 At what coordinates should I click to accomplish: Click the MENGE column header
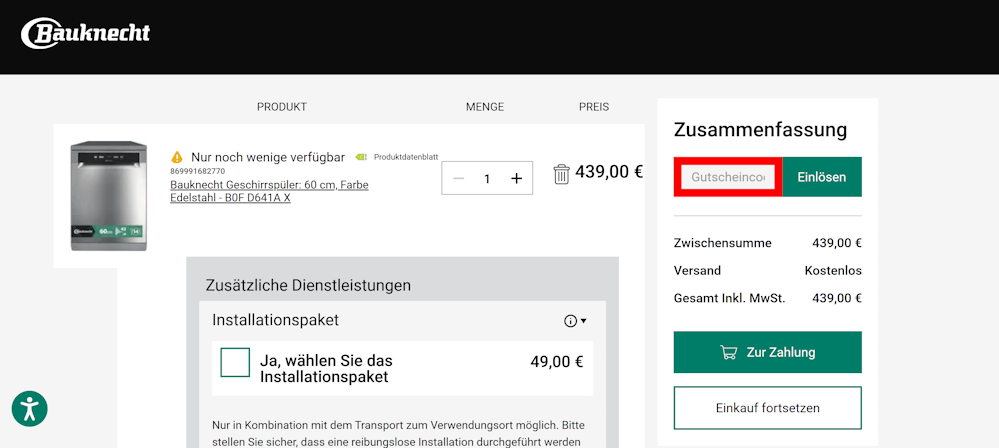click(x=485, y=107)
